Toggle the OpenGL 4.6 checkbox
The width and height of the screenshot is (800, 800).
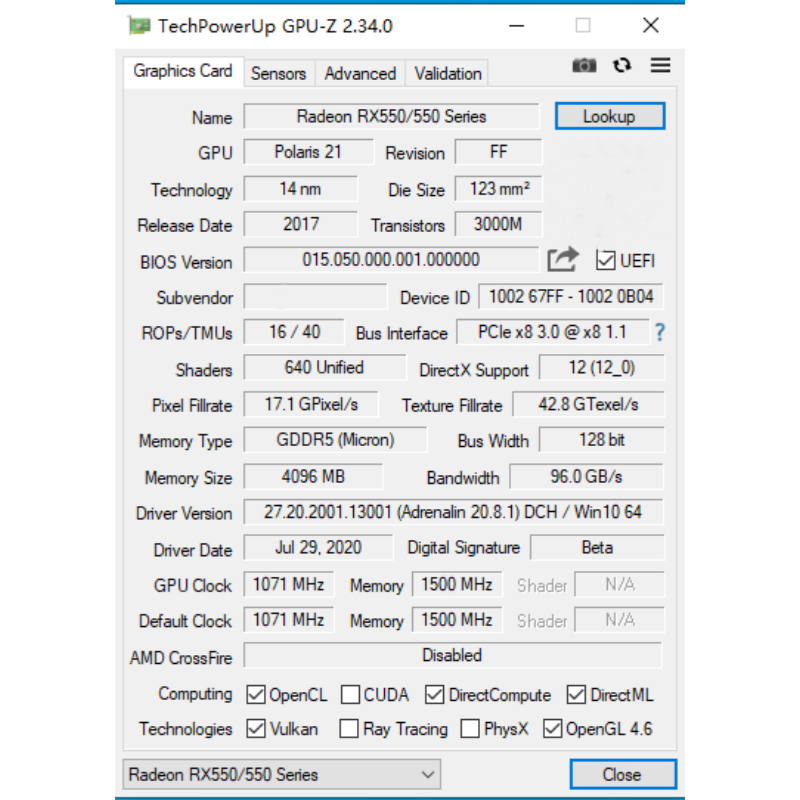tap(553, 729)
